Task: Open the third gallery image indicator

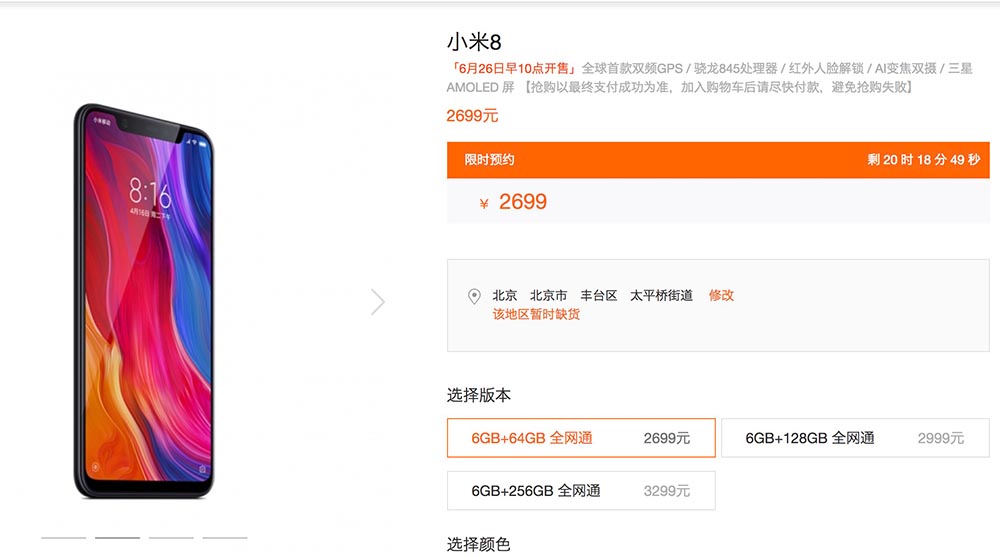Action: coord(171,538)
